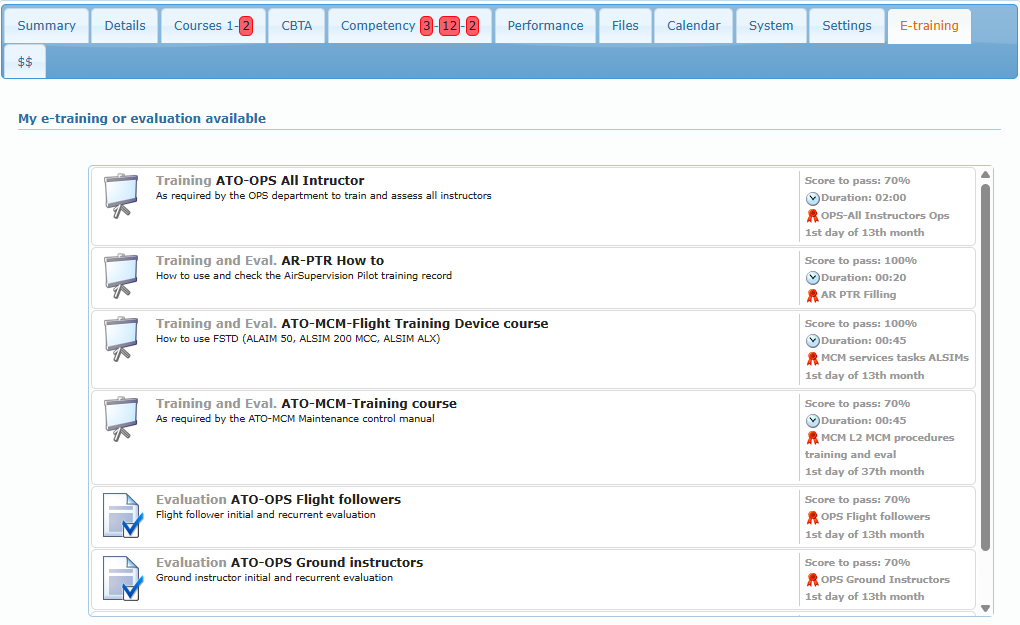Click presentation icon for ATO-OPS All Intructor

(121, 195)
